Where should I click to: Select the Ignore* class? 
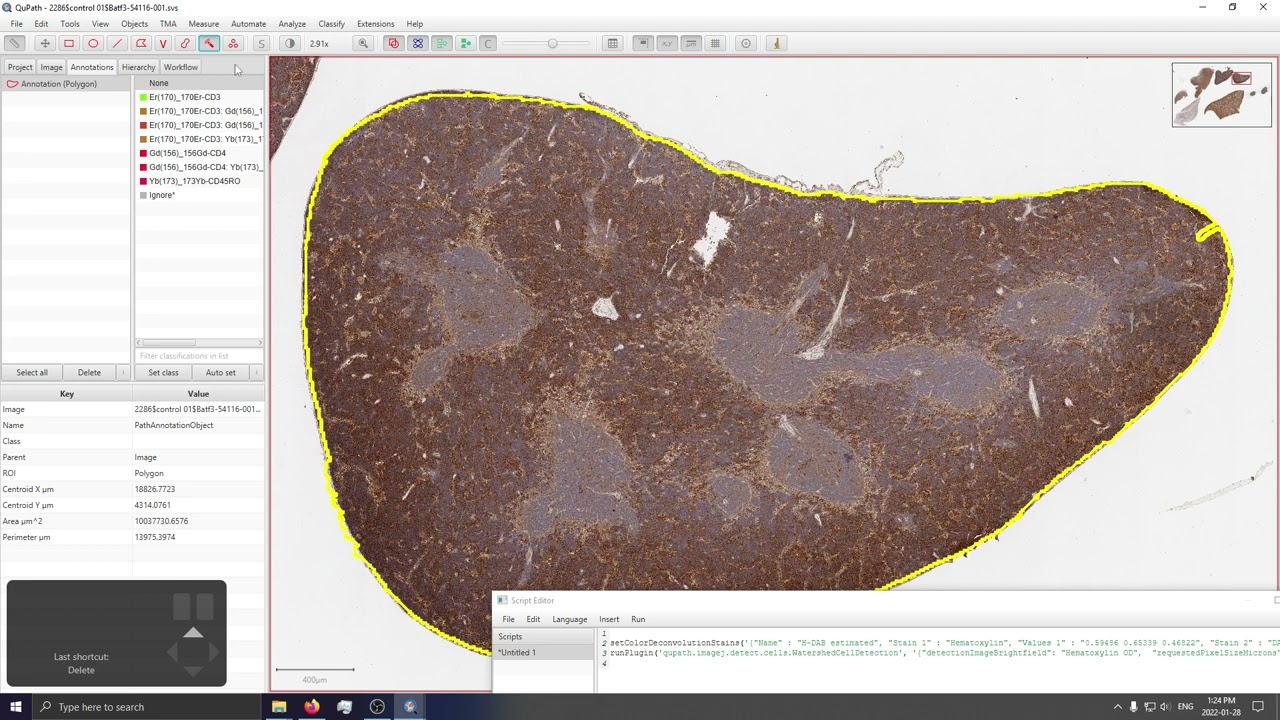point(200,195)
